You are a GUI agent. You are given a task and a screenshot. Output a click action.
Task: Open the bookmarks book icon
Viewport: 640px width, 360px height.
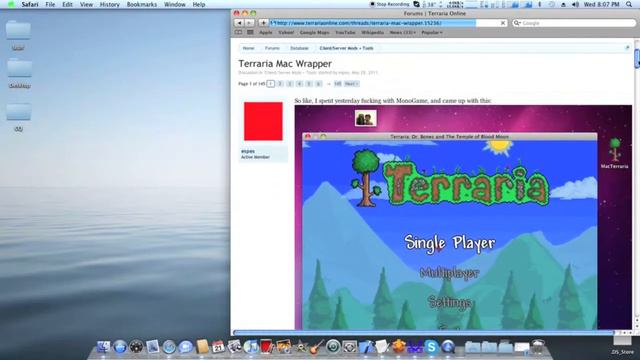(x=238, y=32)
